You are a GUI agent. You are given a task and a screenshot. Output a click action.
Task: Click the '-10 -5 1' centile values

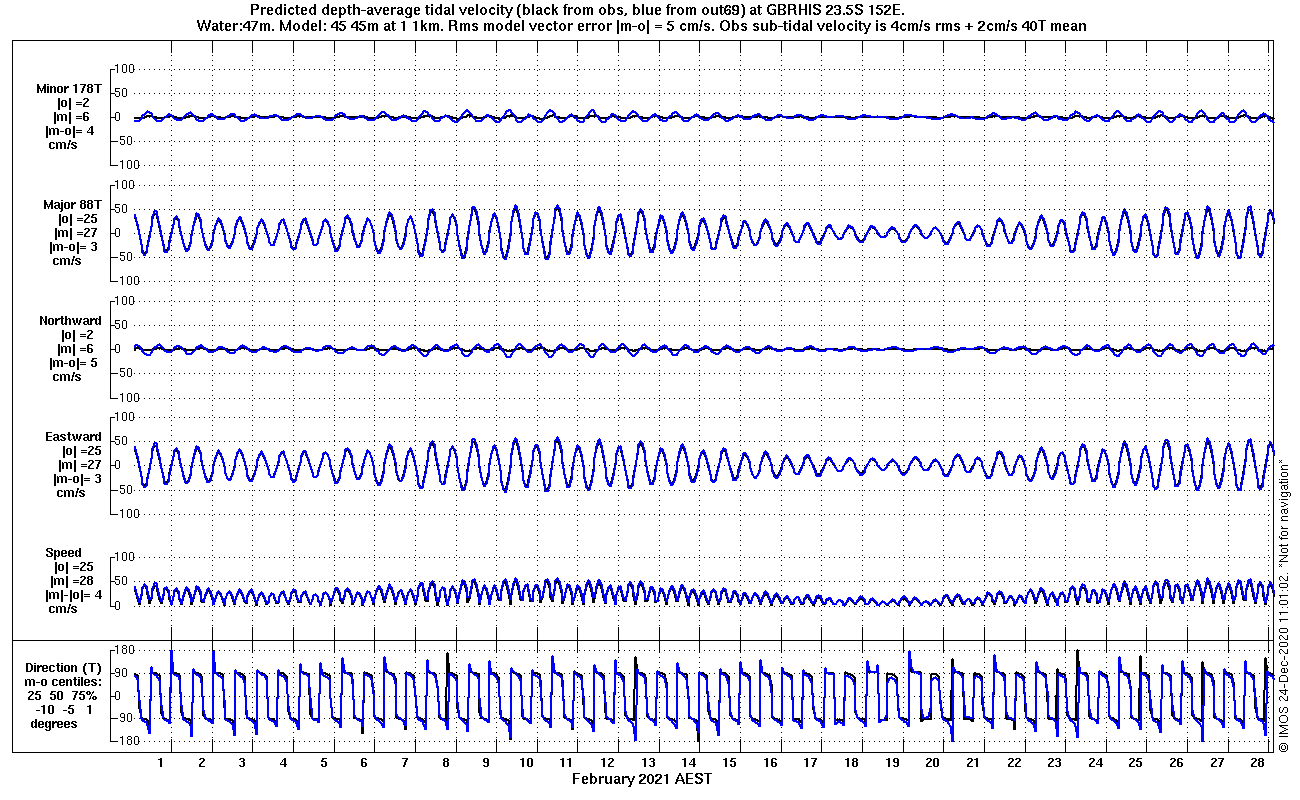(62, 710)
